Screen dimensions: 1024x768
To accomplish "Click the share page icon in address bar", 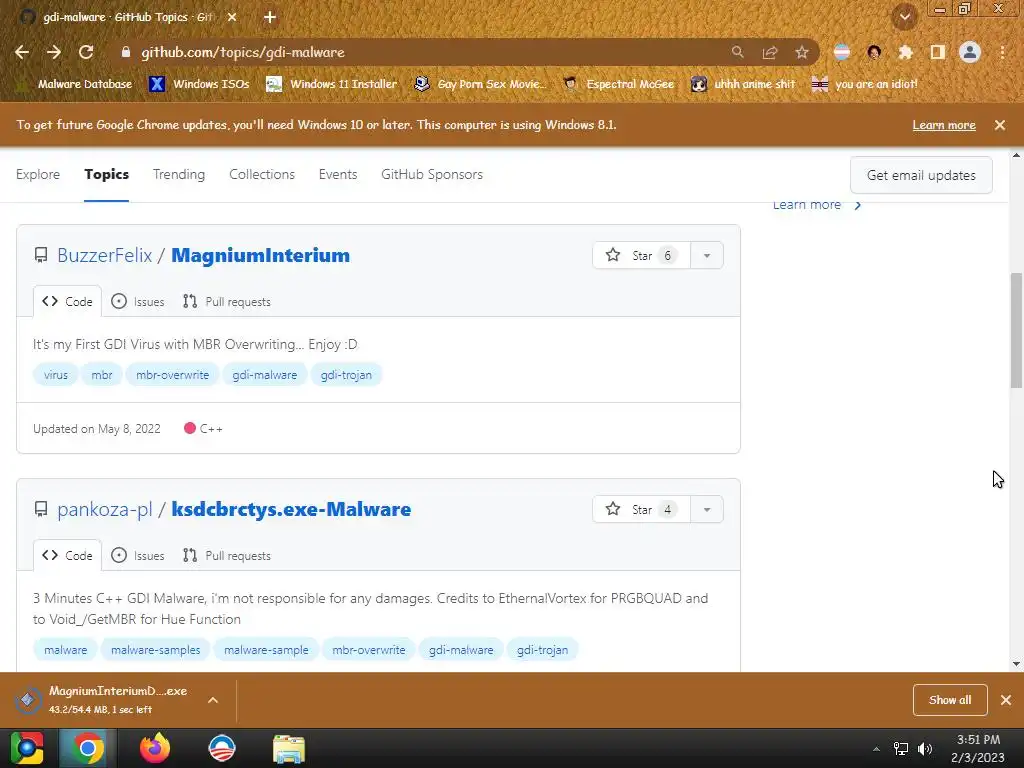I will 770,52.
